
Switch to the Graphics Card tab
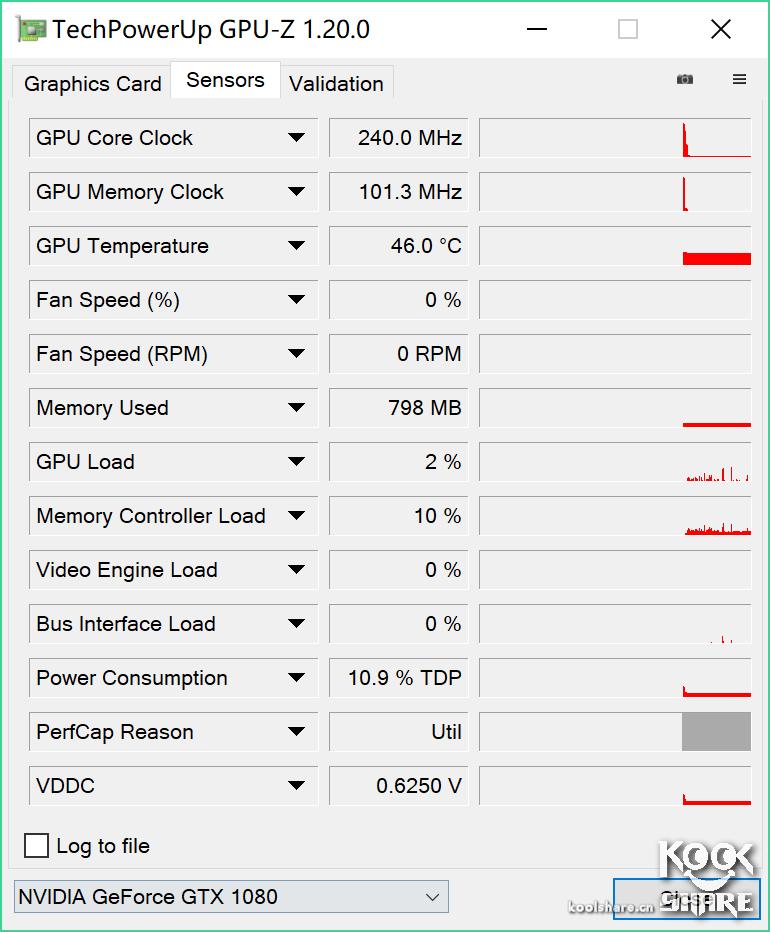tap(91, 84)
